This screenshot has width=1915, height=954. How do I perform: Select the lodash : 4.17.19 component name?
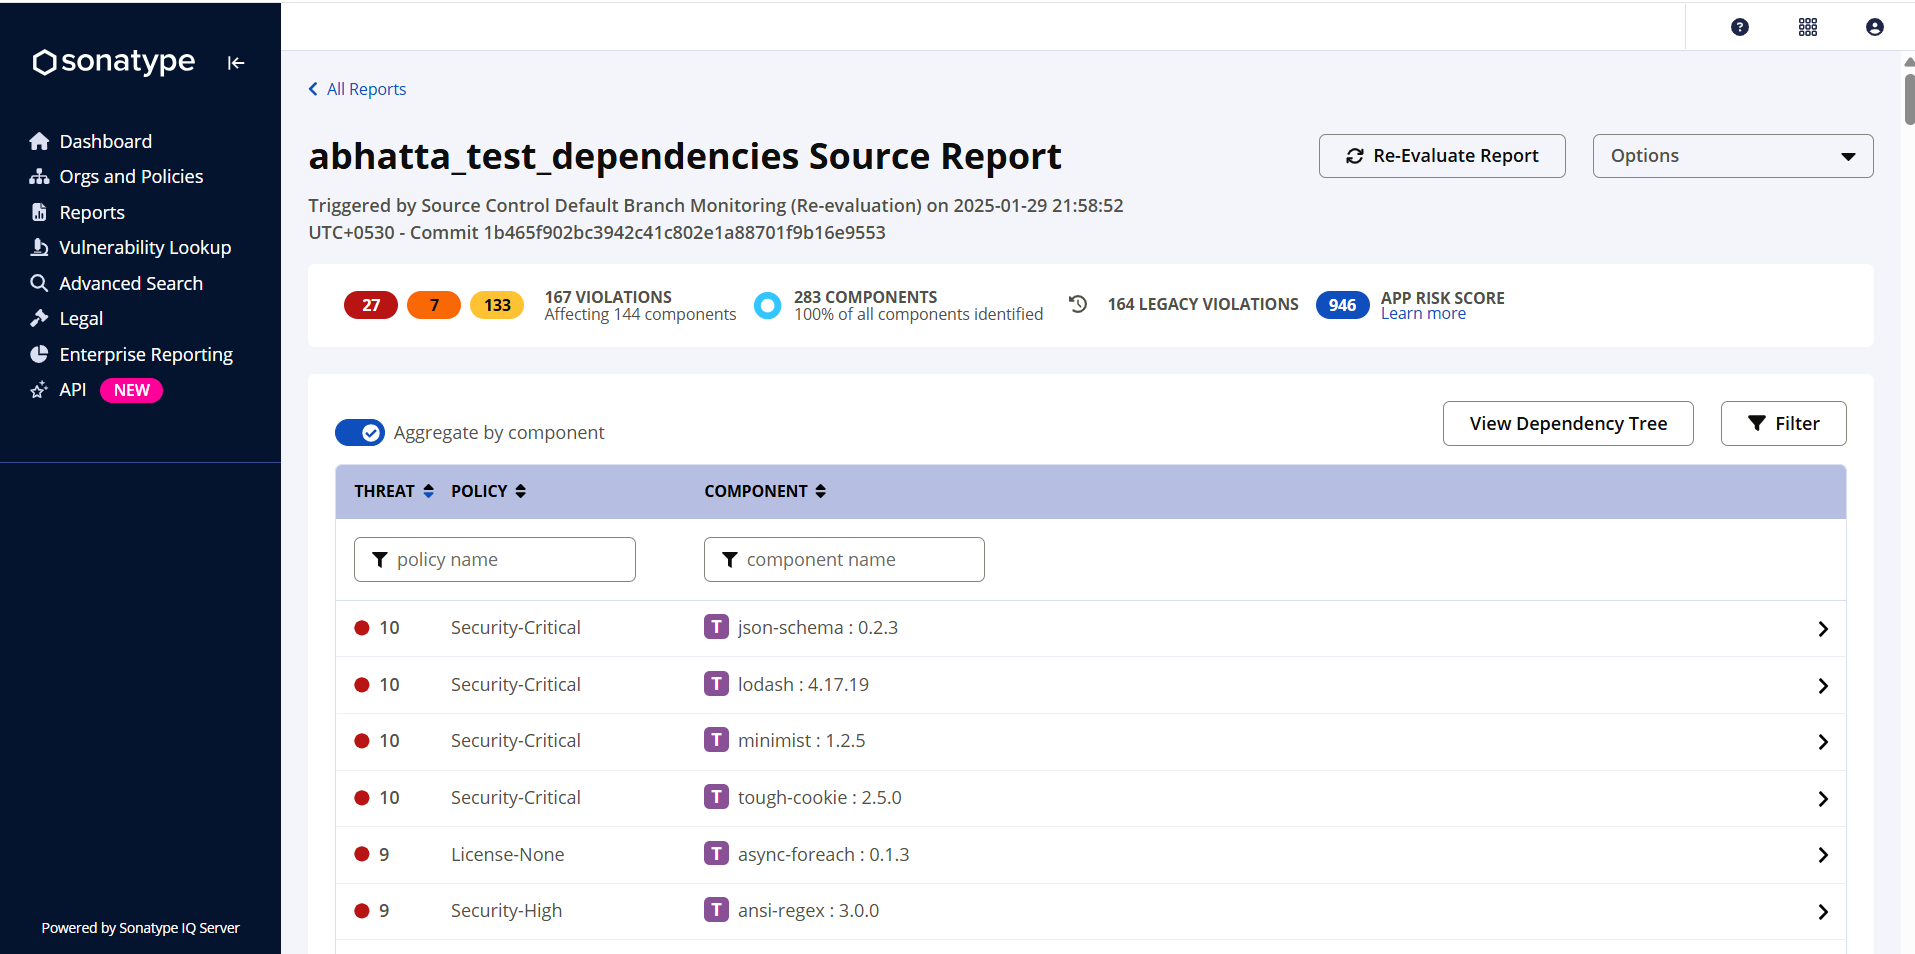coord(803,685)
